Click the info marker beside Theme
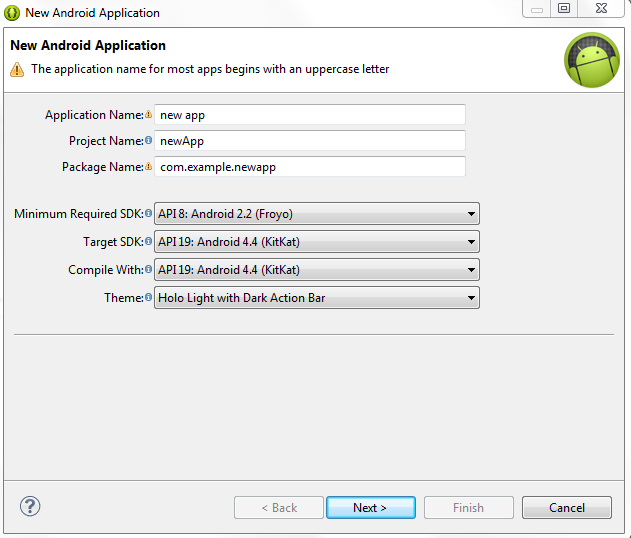 pos(149,297)
